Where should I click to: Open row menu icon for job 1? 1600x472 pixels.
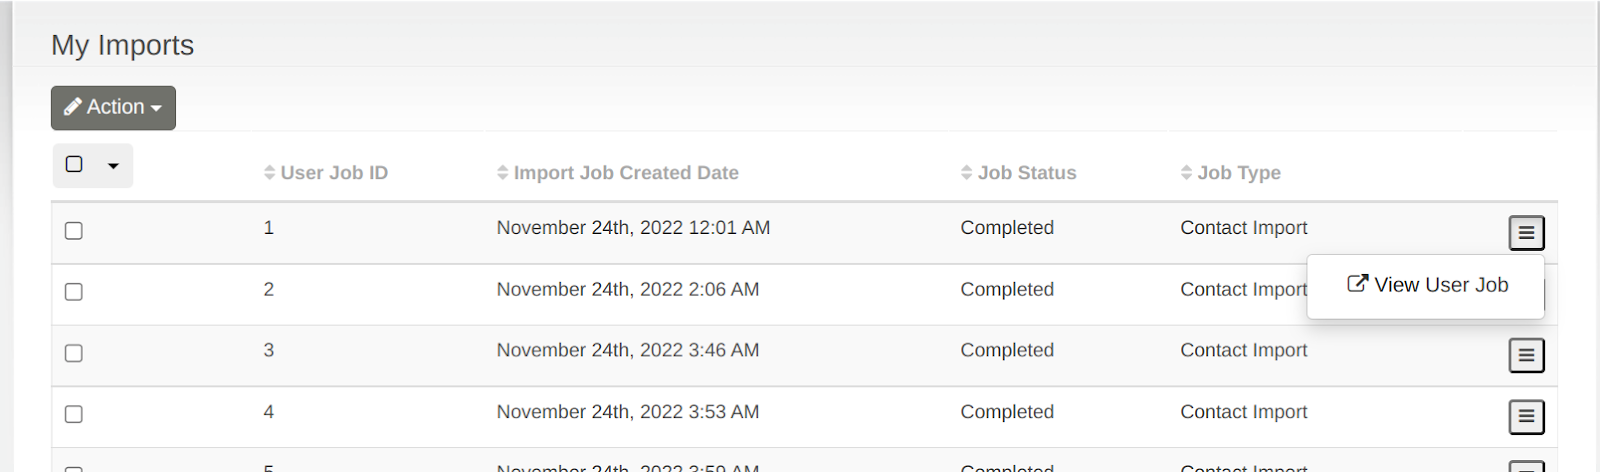(1526, 233)
